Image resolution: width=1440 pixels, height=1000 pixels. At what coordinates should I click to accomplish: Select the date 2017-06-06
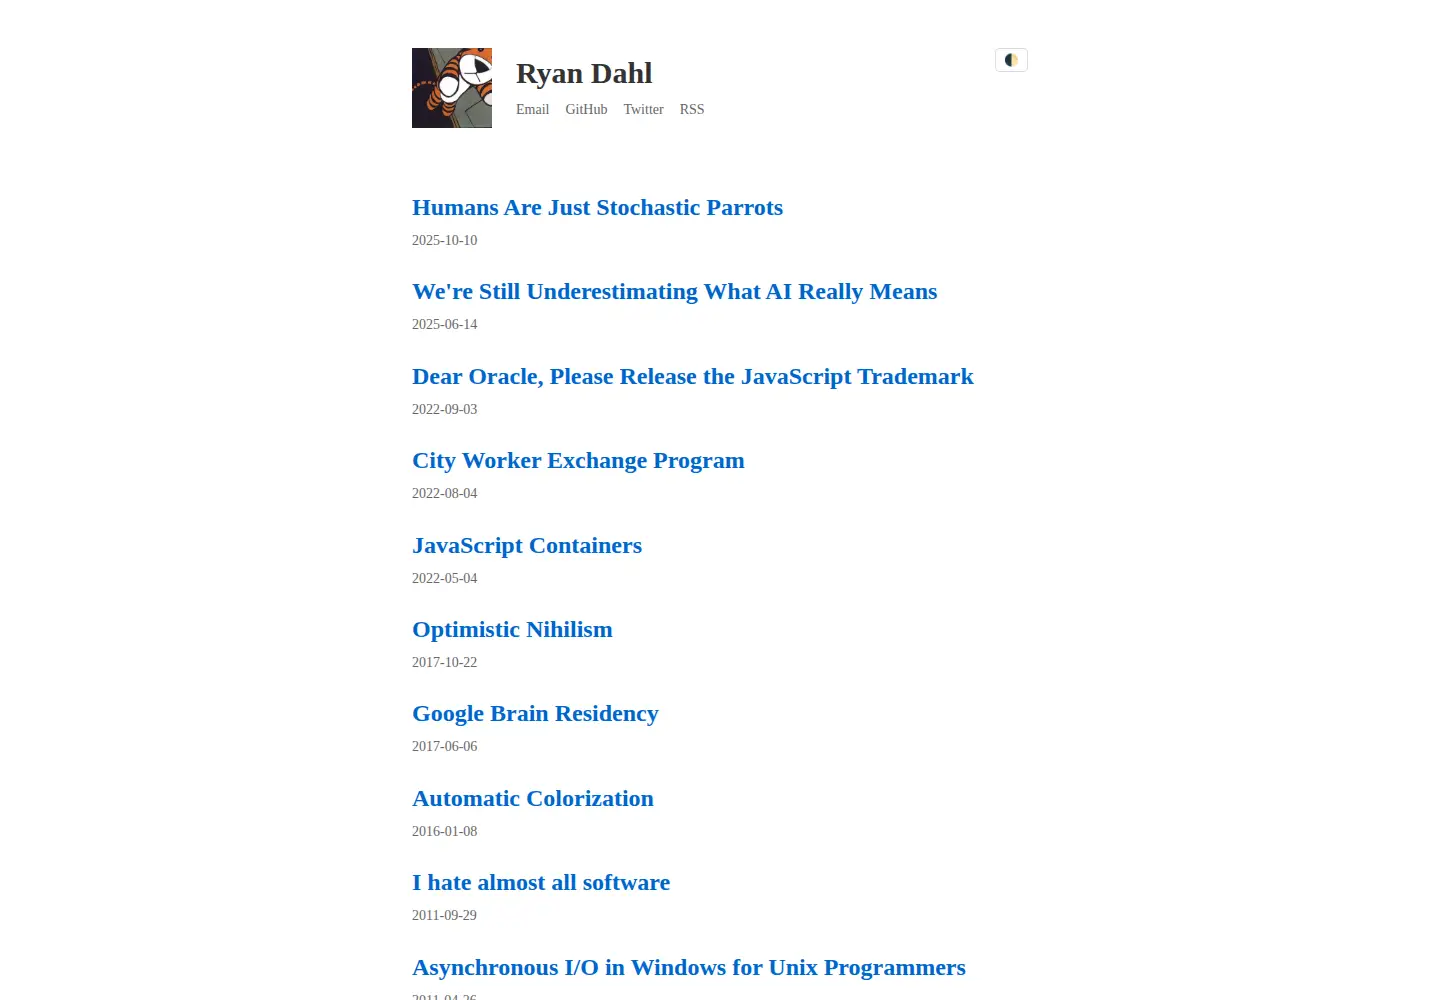pos(445,746)
